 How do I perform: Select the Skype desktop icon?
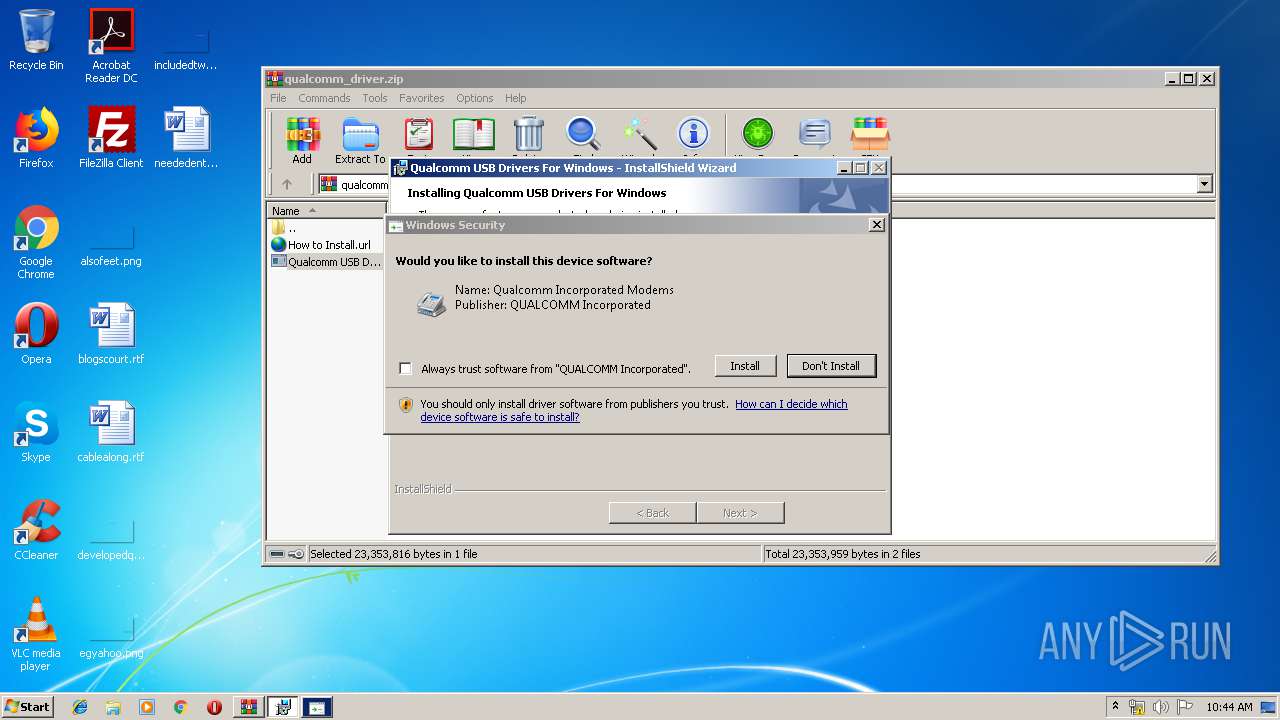36,432
